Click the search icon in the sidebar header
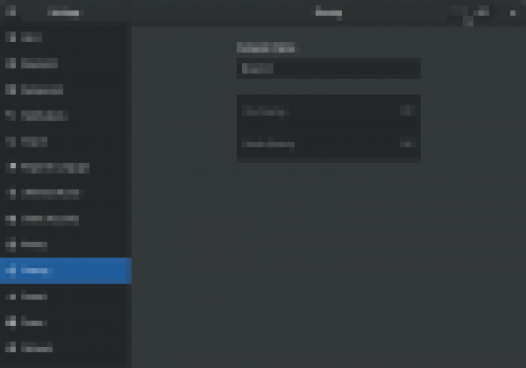 (10, 11)
